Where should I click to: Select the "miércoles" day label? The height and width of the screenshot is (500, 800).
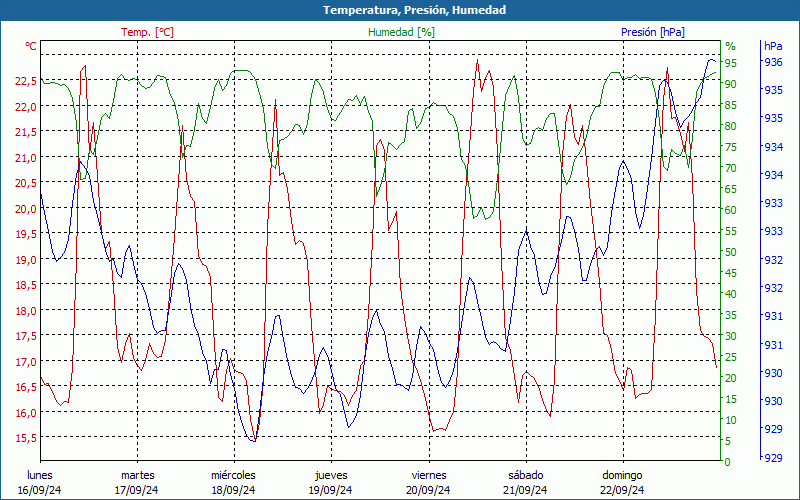pyautogui.click(x=234, y=476)
